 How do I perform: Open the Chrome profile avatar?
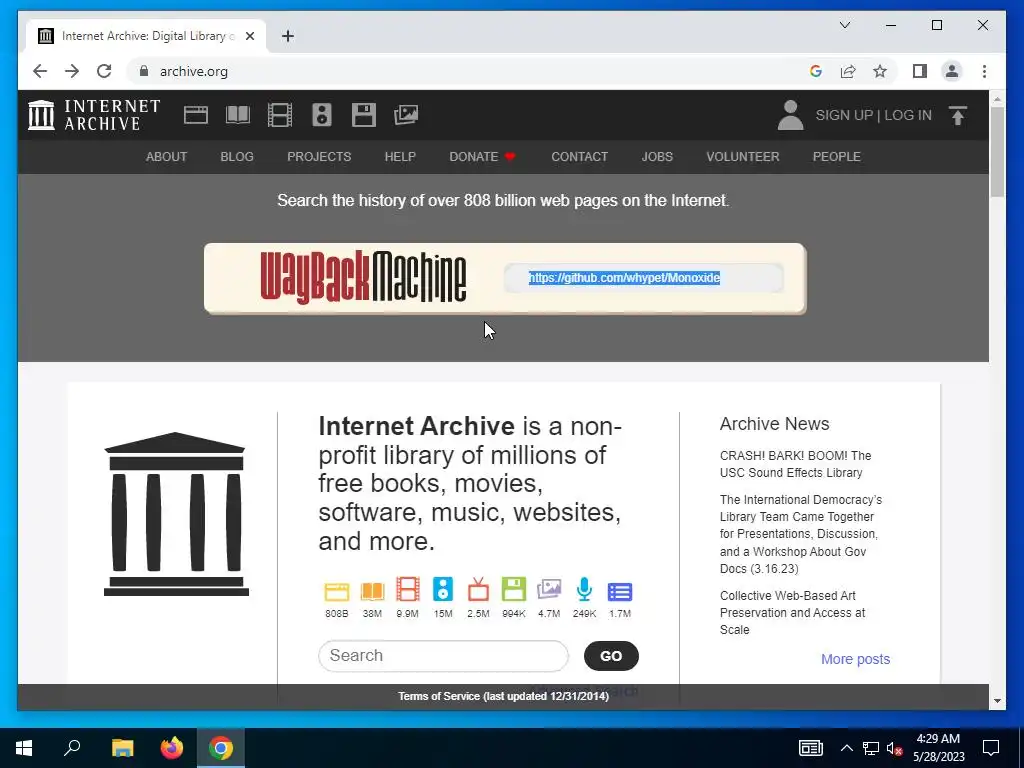tap(952, 71)
